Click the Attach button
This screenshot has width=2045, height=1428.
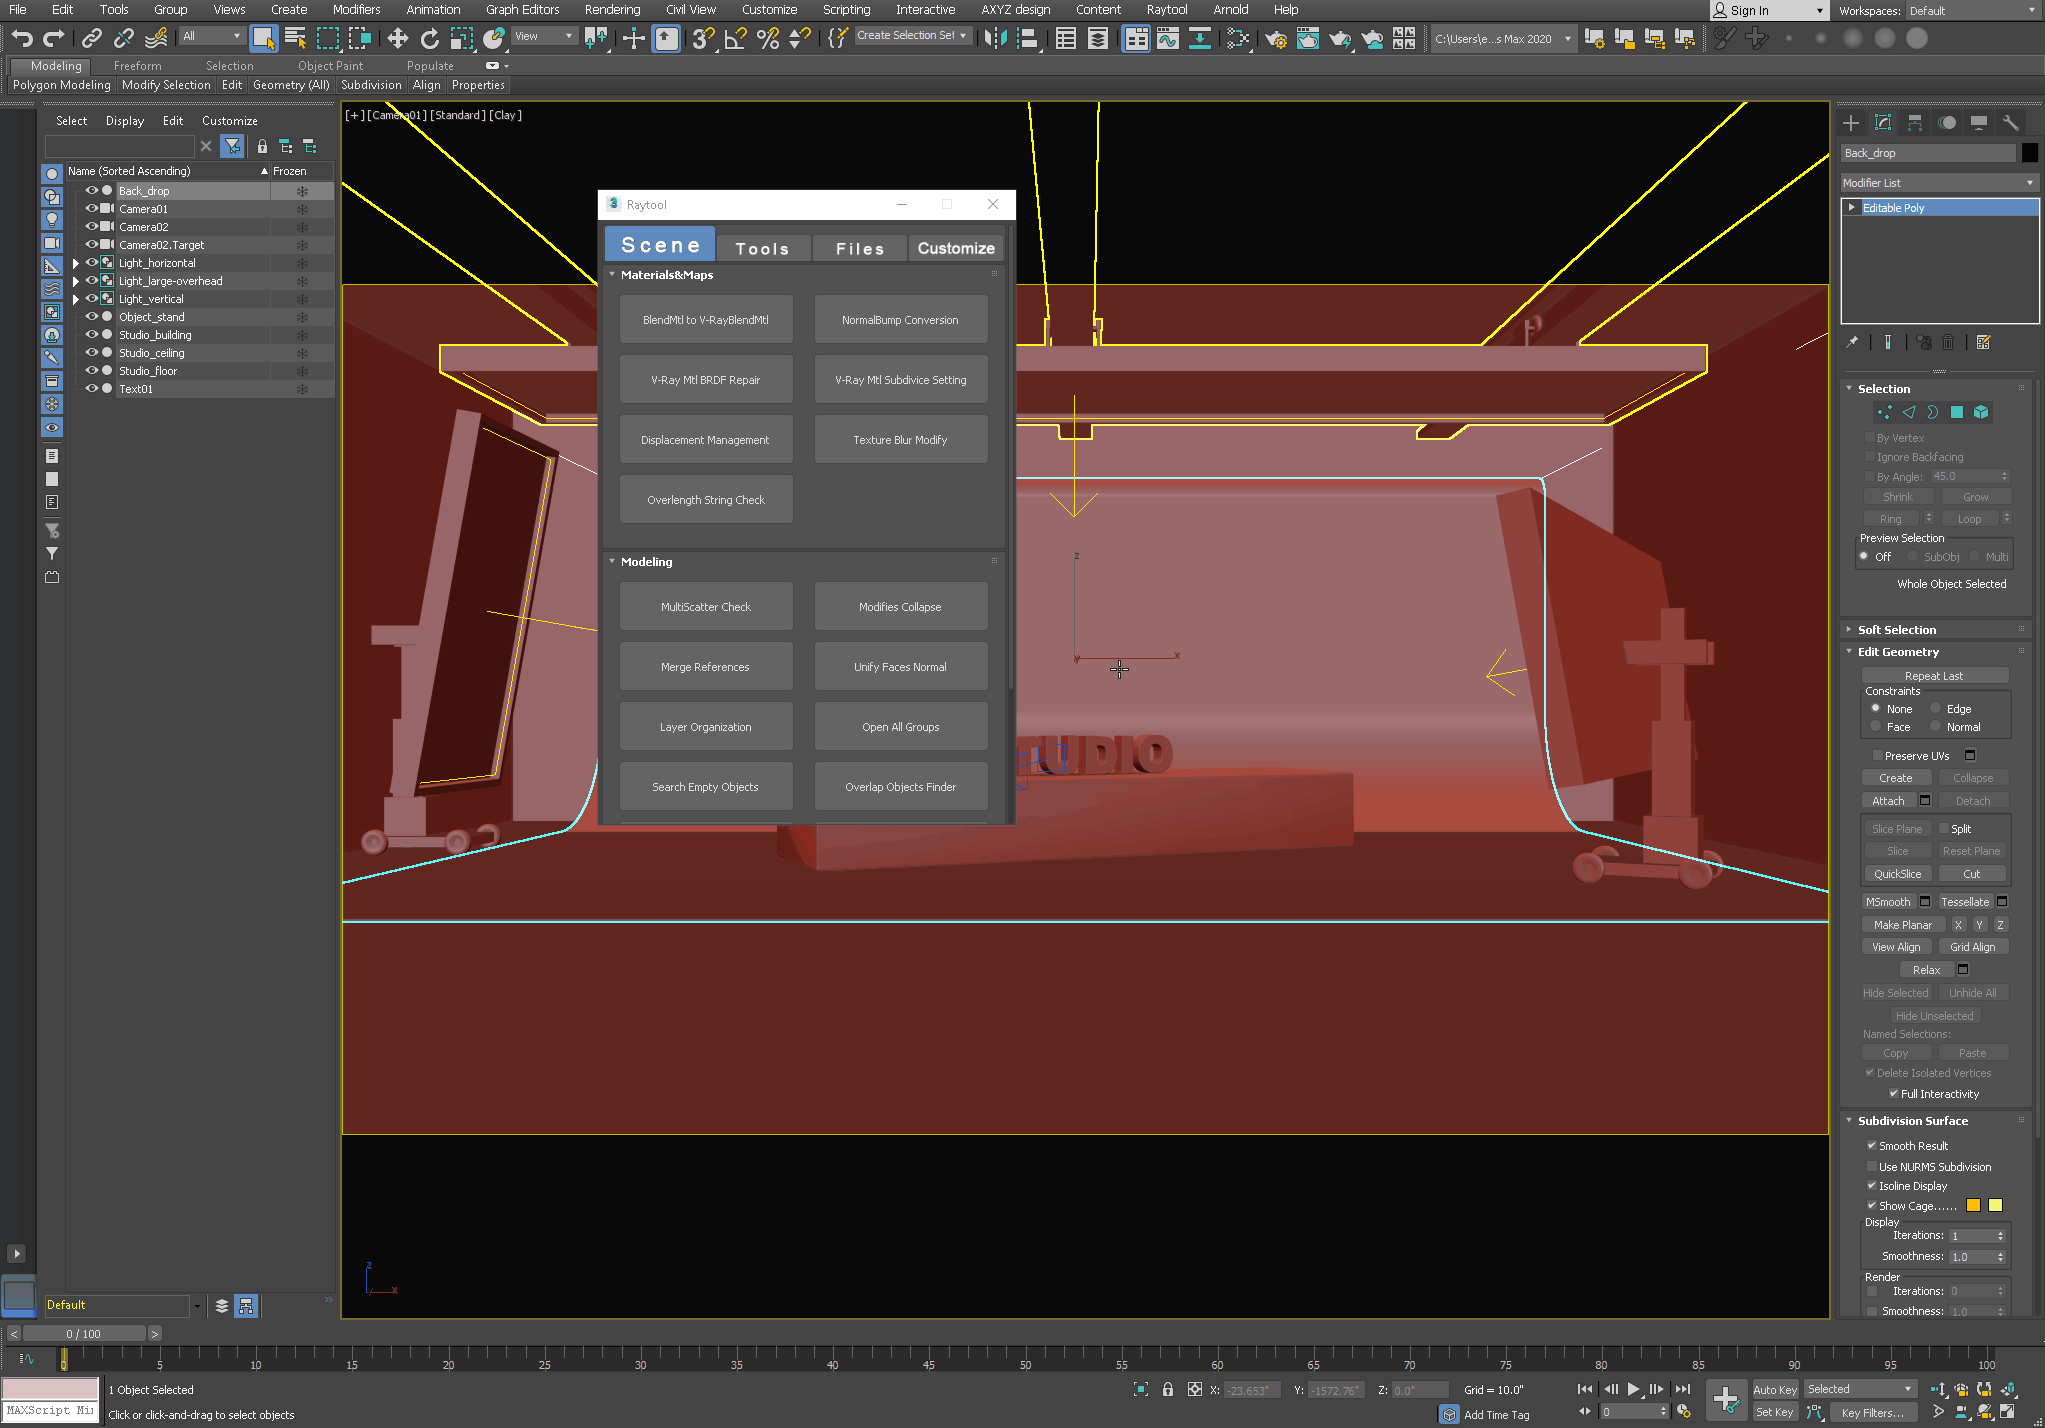pyautogui.click(x=1888, y=801)
